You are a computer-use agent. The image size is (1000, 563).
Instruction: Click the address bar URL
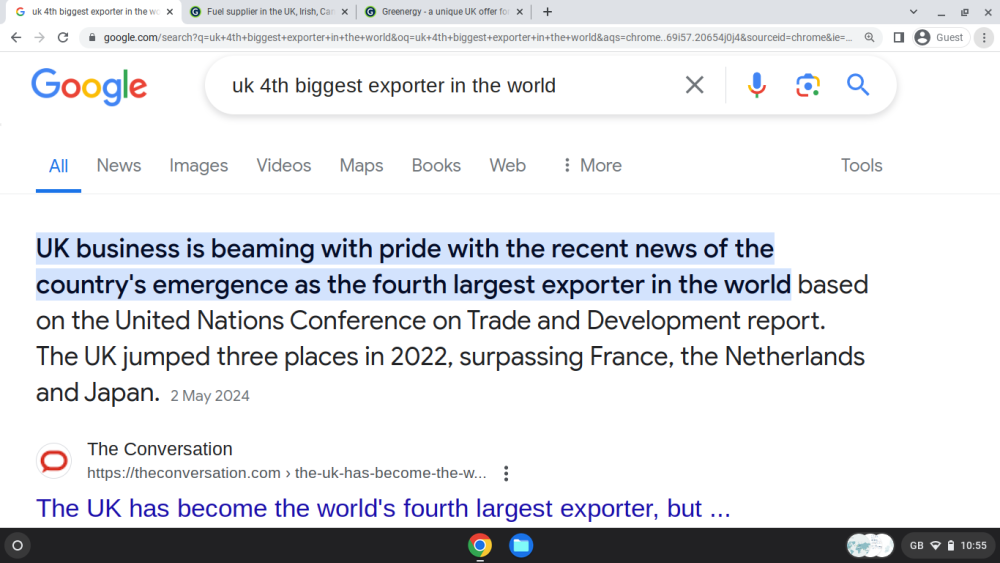(x=477, y=38)
